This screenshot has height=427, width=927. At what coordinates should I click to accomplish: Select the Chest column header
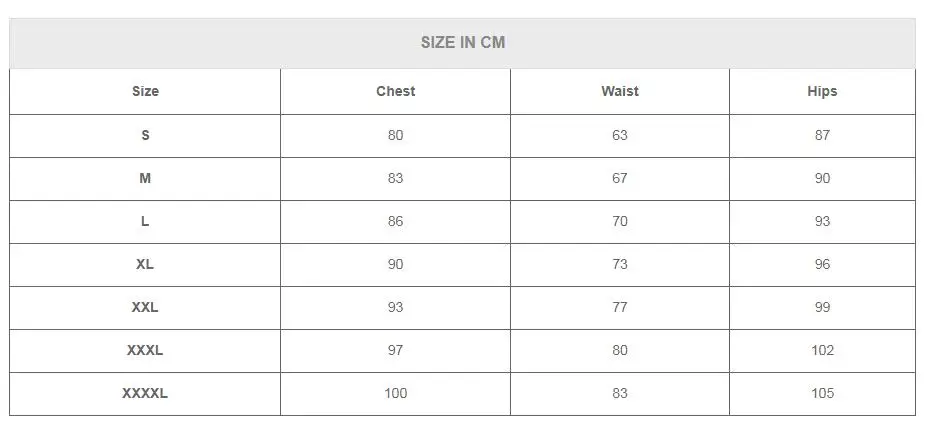coord(396,91)
